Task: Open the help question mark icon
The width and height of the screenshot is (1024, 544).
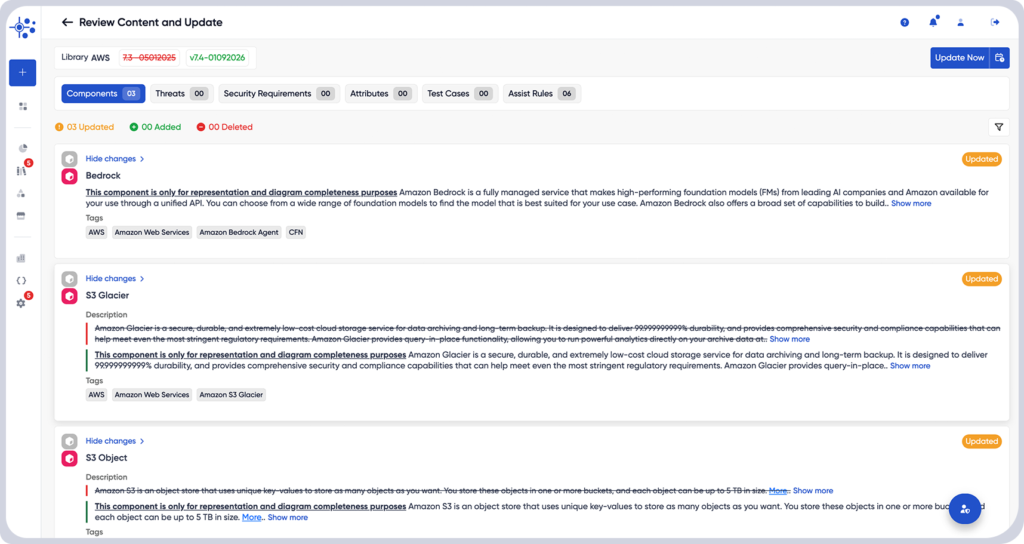Action: click(905, 22)
